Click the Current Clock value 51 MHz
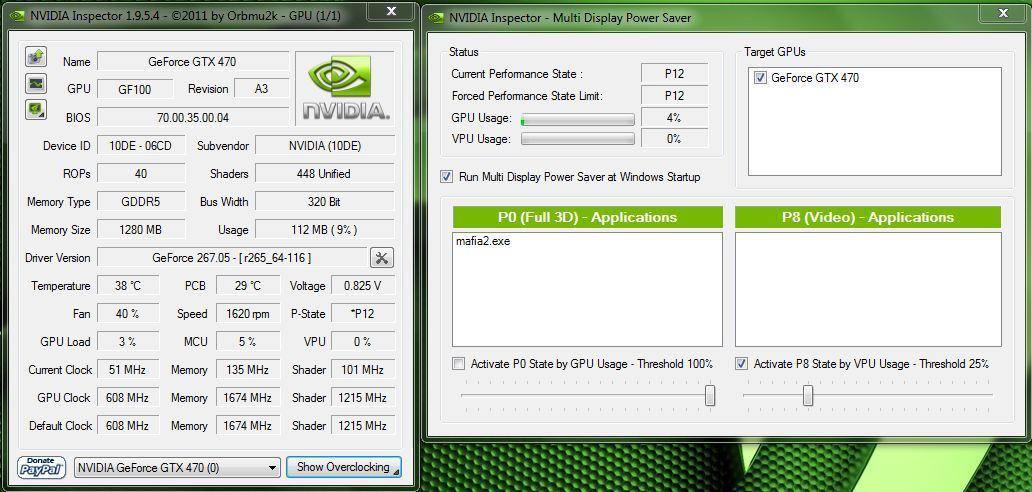 (128, 370)
